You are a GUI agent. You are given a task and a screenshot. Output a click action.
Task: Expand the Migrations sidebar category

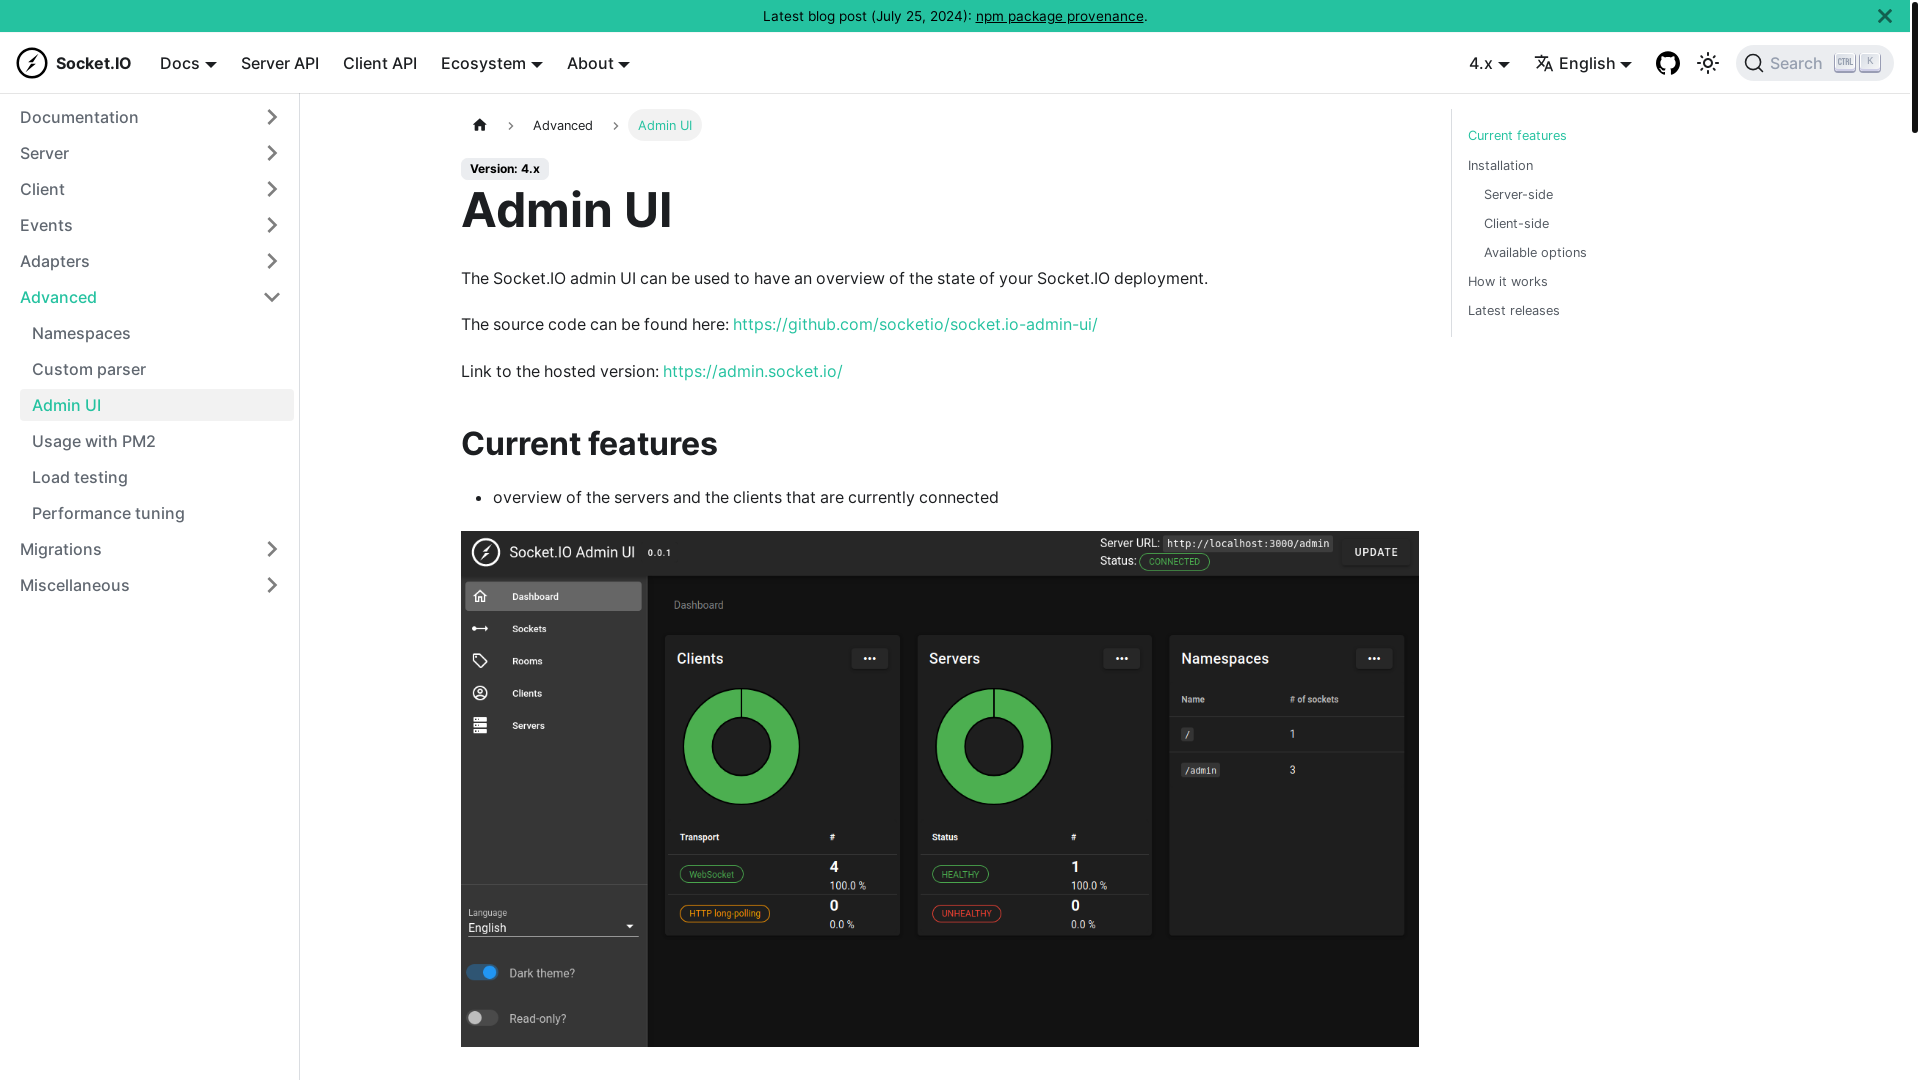tap(272, 549)
